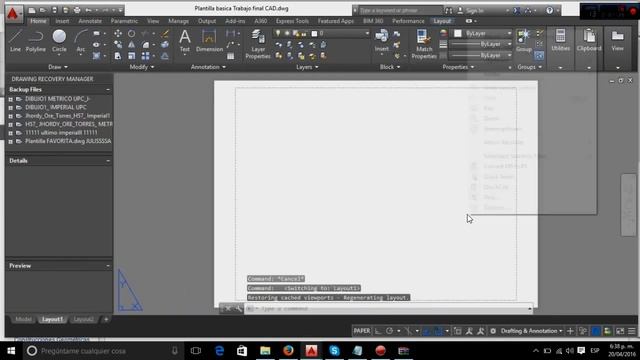
Task: Expand the Layers panel dropdown
Action: point(307,67)
